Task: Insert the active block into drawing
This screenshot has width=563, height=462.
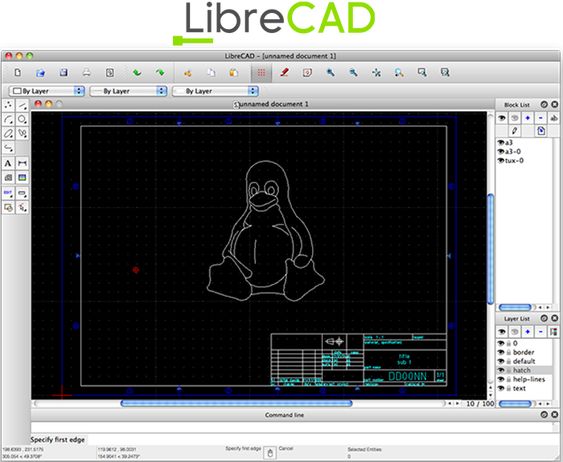Action: coord(541,131)
